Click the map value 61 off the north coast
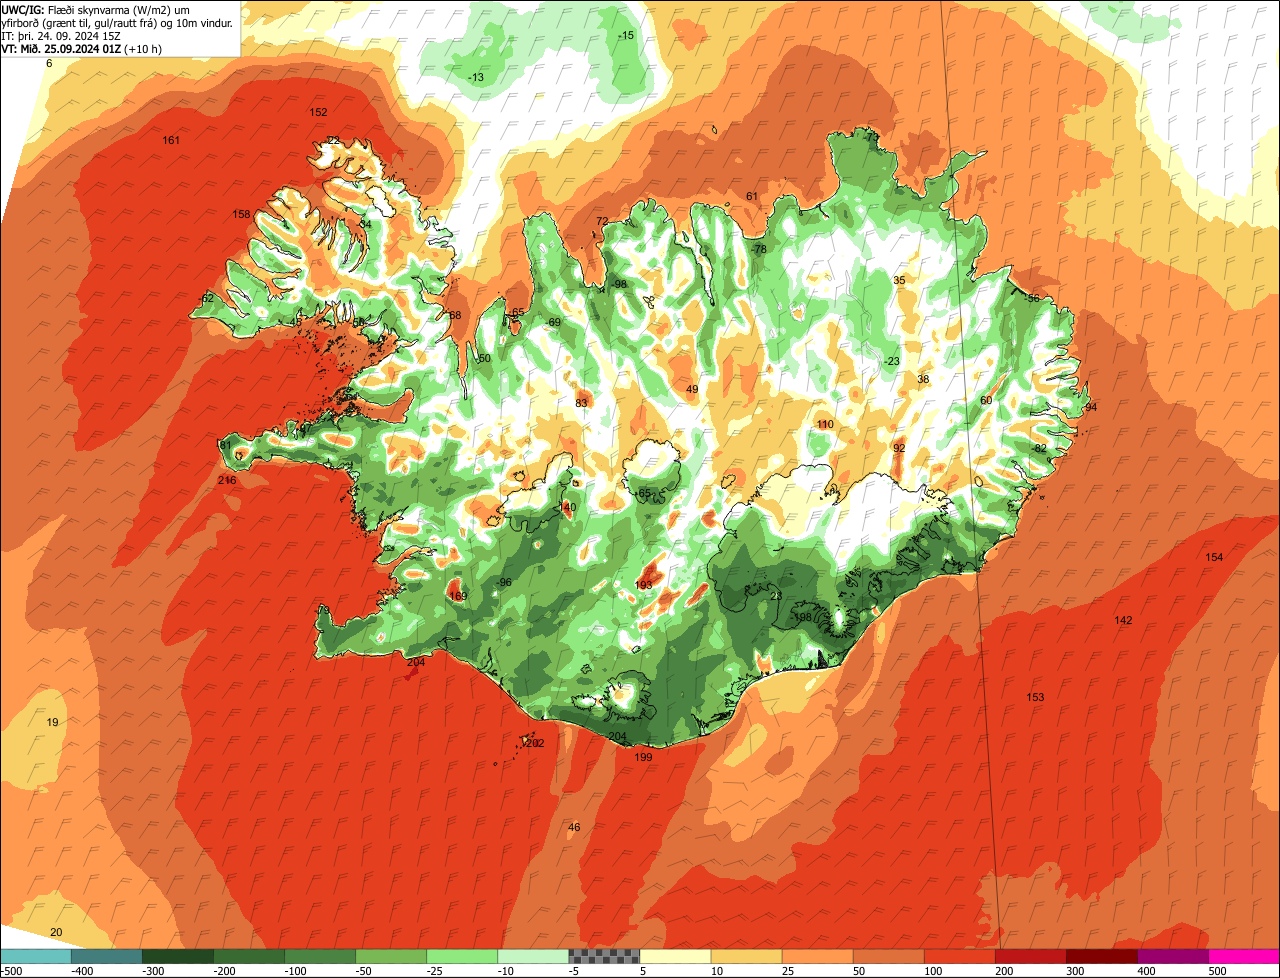 (x=752, y=196)
